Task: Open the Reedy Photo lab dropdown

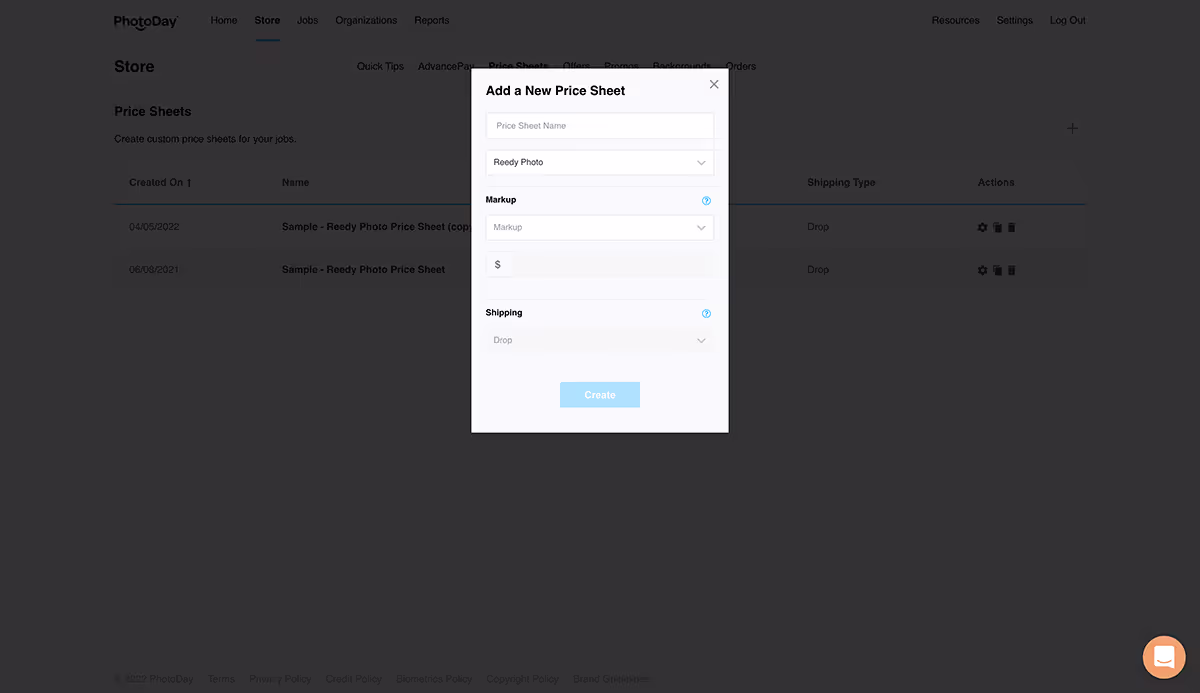Action: pos(600,162)
